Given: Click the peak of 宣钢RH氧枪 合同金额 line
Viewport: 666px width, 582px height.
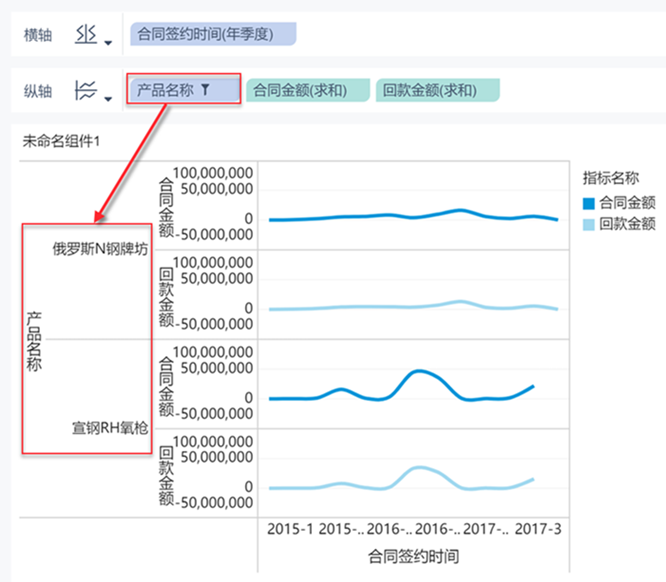Looking at the screenshot, I should click(x=419, y=371).
